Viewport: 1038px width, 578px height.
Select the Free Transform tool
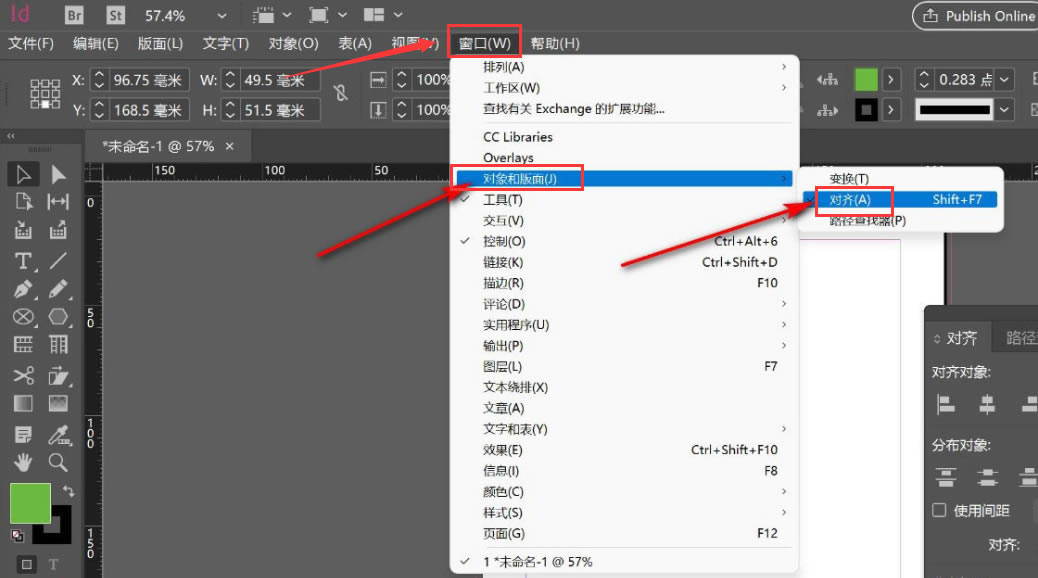click(x=58, y=375)
